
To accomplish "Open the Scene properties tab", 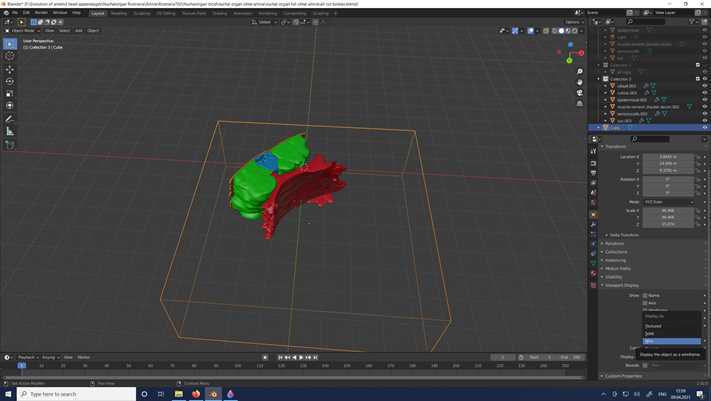I will [x=594, y=193].
